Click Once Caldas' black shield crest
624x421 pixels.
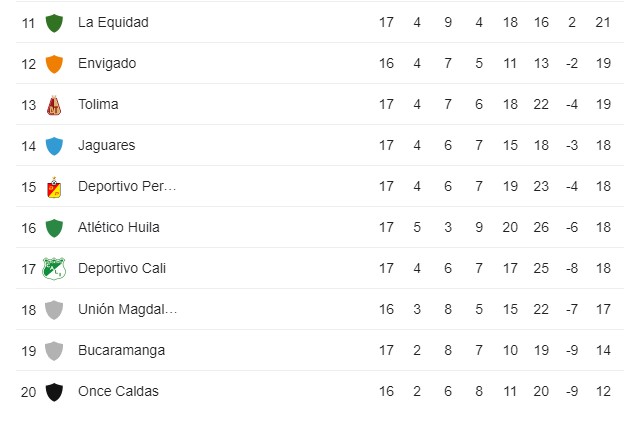click(x=54, y=392)
